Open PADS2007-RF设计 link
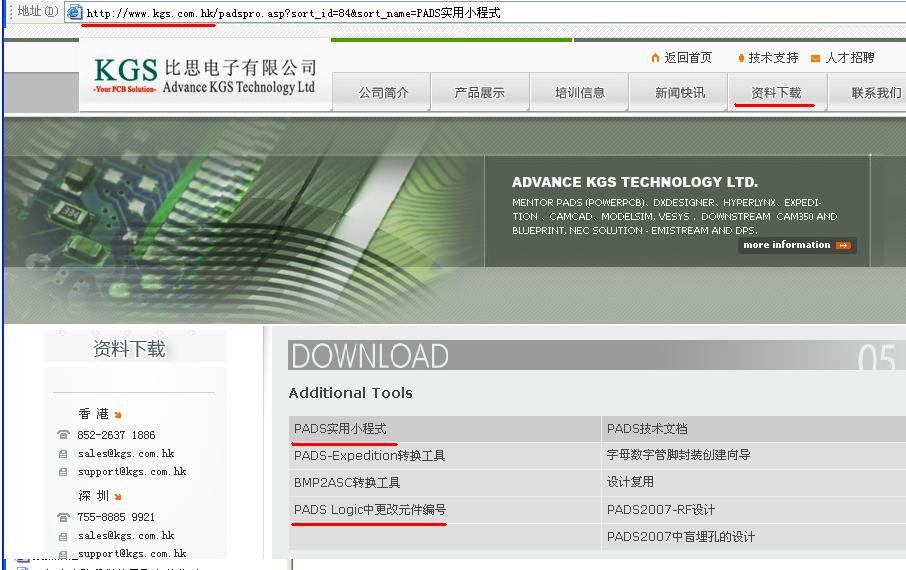Image resolution: width=906 pixels, height=570 pixels. tap(660, 510)
